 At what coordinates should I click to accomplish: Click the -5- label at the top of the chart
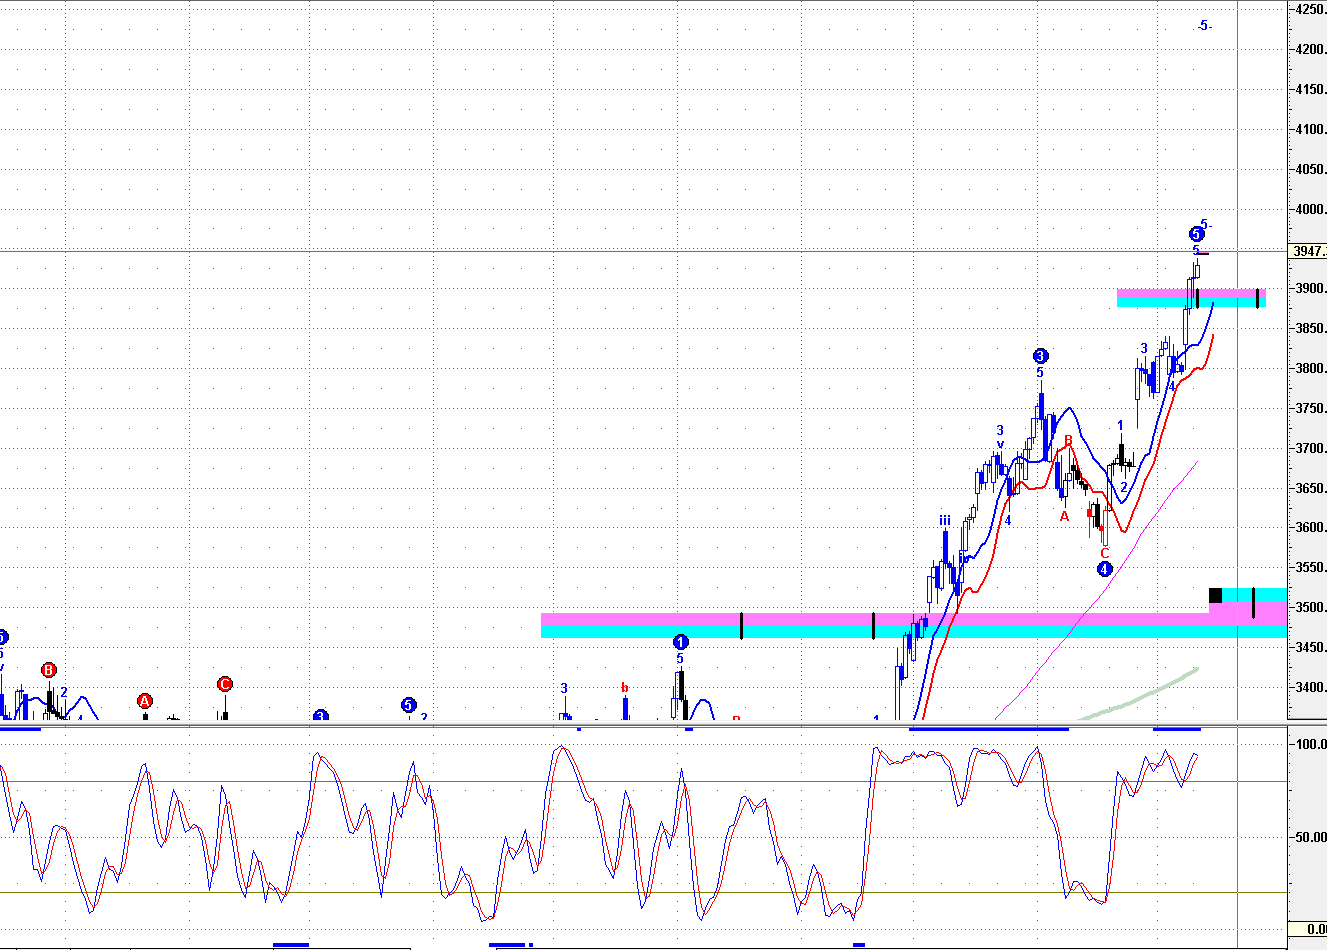click(x=1204, y=26)
